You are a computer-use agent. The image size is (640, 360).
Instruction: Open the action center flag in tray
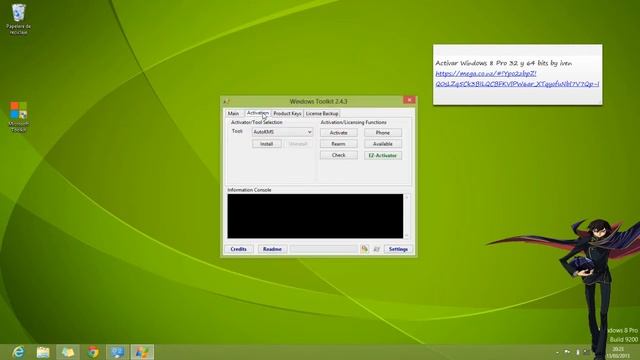(567, 352)
